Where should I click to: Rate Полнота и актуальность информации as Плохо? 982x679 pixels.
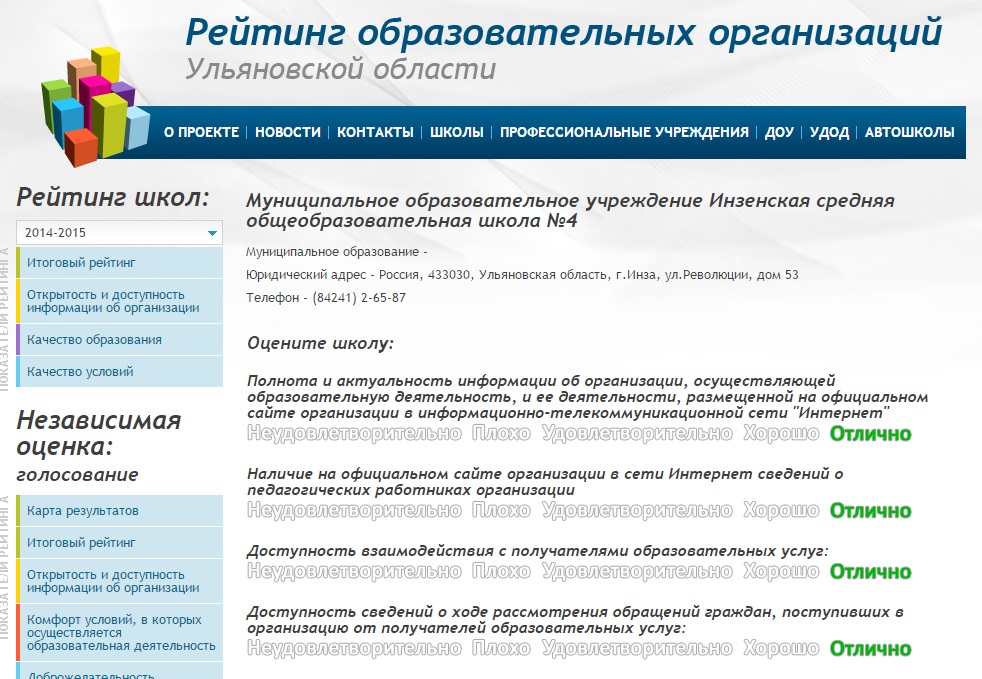501,433
